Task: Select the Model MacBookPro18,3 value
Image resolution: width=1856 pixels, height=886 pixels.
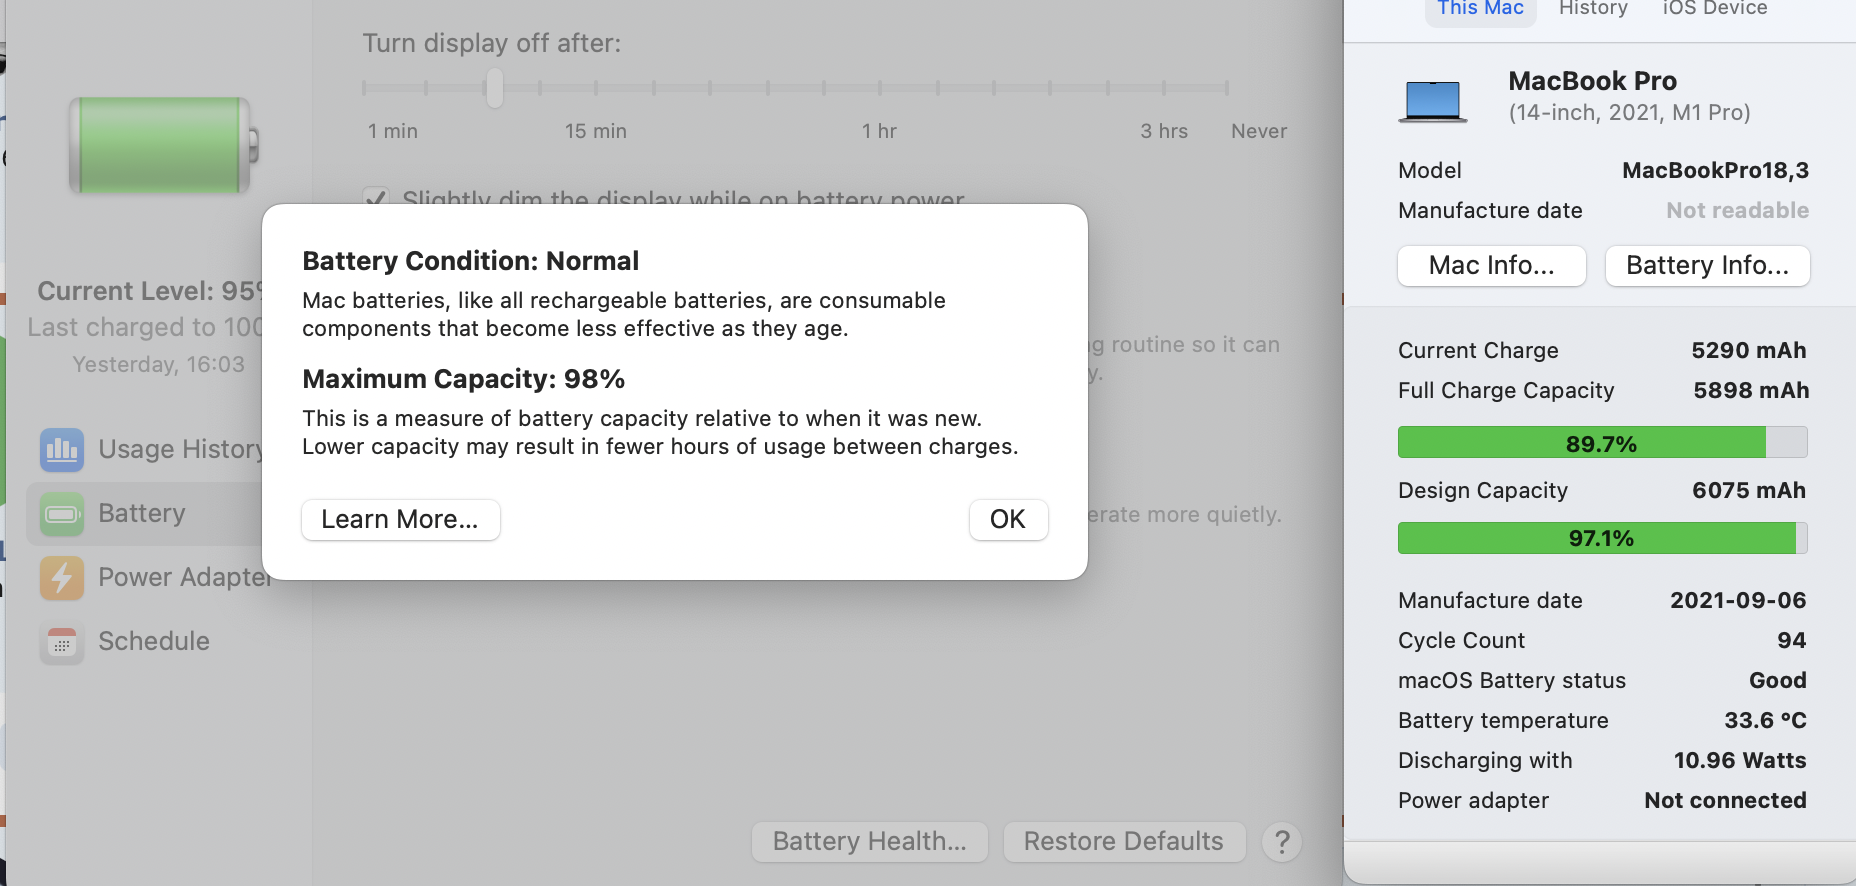Action: [1716, 170]
